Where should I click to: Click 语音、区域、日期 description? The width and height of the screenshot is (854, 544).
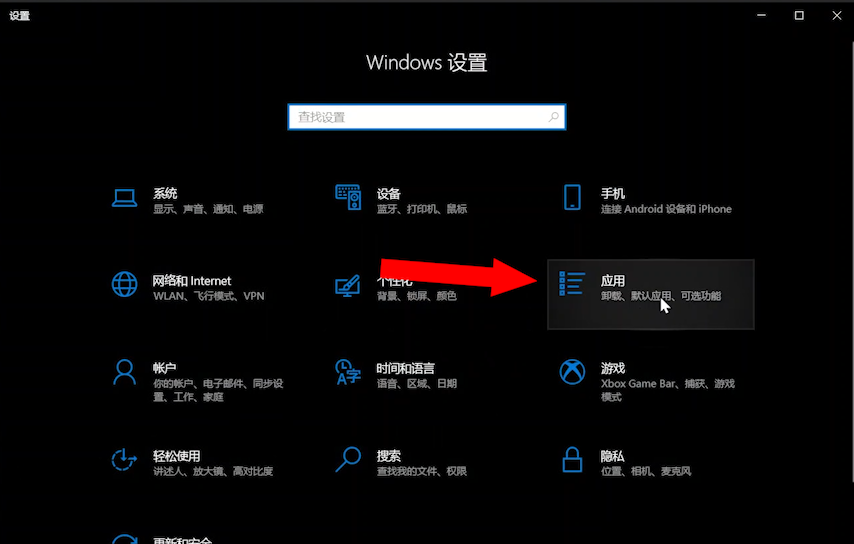click(417, 384)
